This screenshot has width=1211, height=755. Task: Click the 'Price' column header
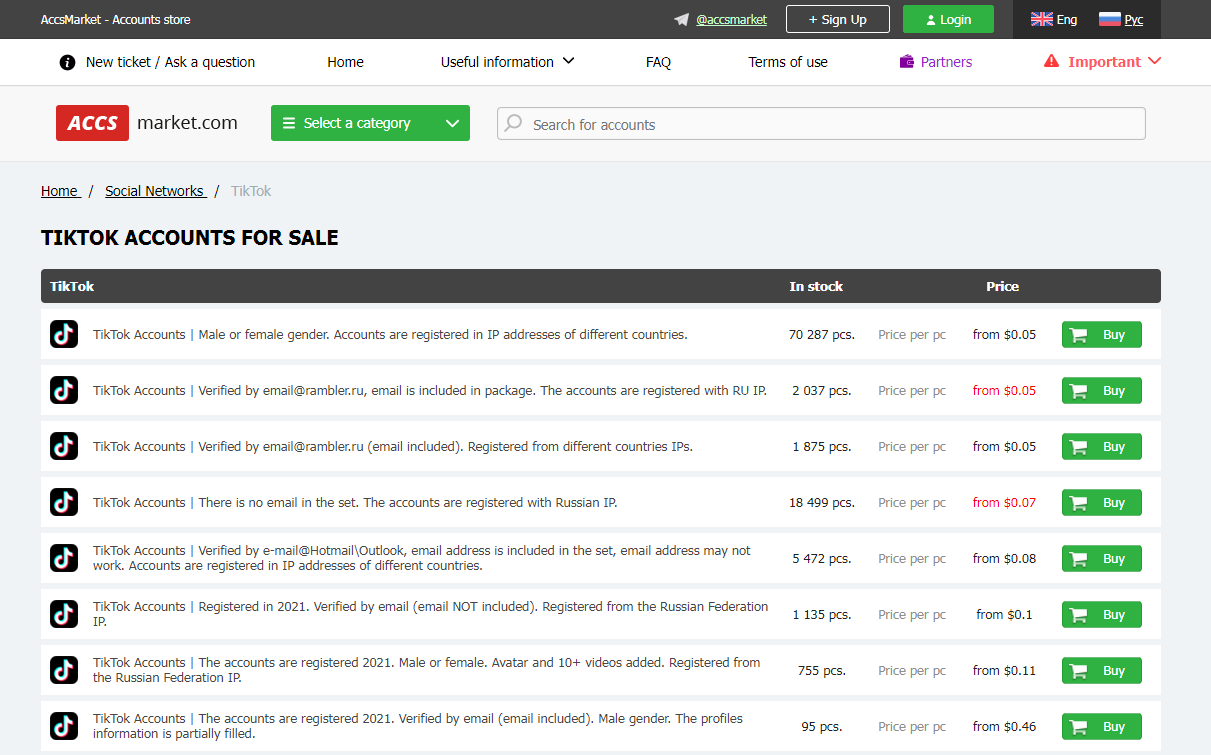coord(1002,286)
